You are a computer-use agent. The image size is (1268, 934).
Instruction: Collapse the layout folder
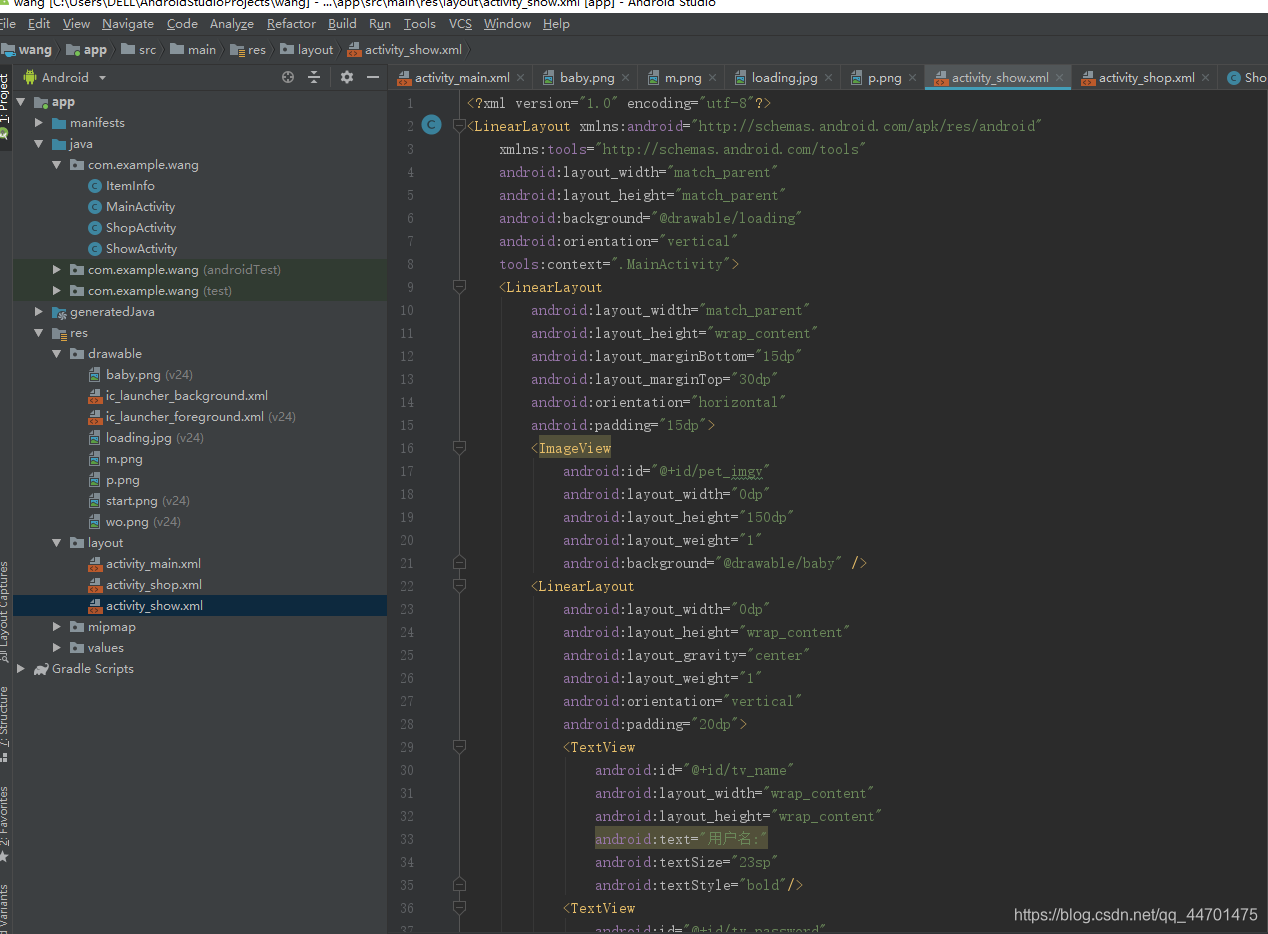pyautogui.click(x=57, y=543)
